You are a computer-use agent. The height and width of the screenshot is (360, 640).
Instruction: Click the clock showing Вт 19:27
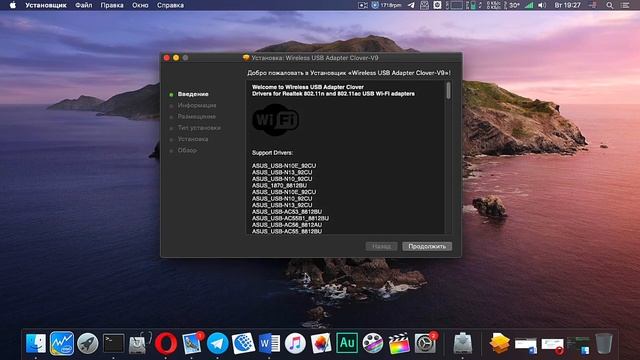[567, 5]
